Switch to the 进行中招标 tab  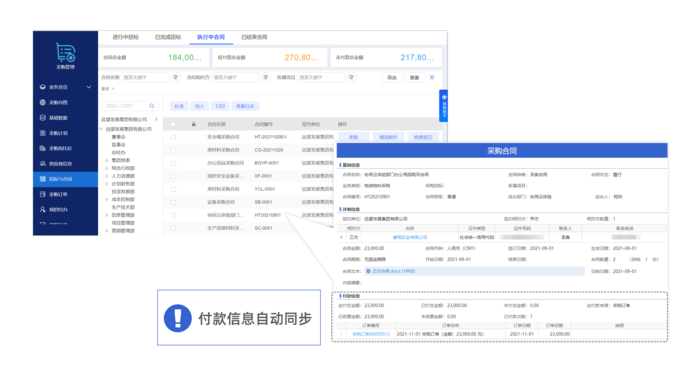pyautogui.click(x=125, y=37)
